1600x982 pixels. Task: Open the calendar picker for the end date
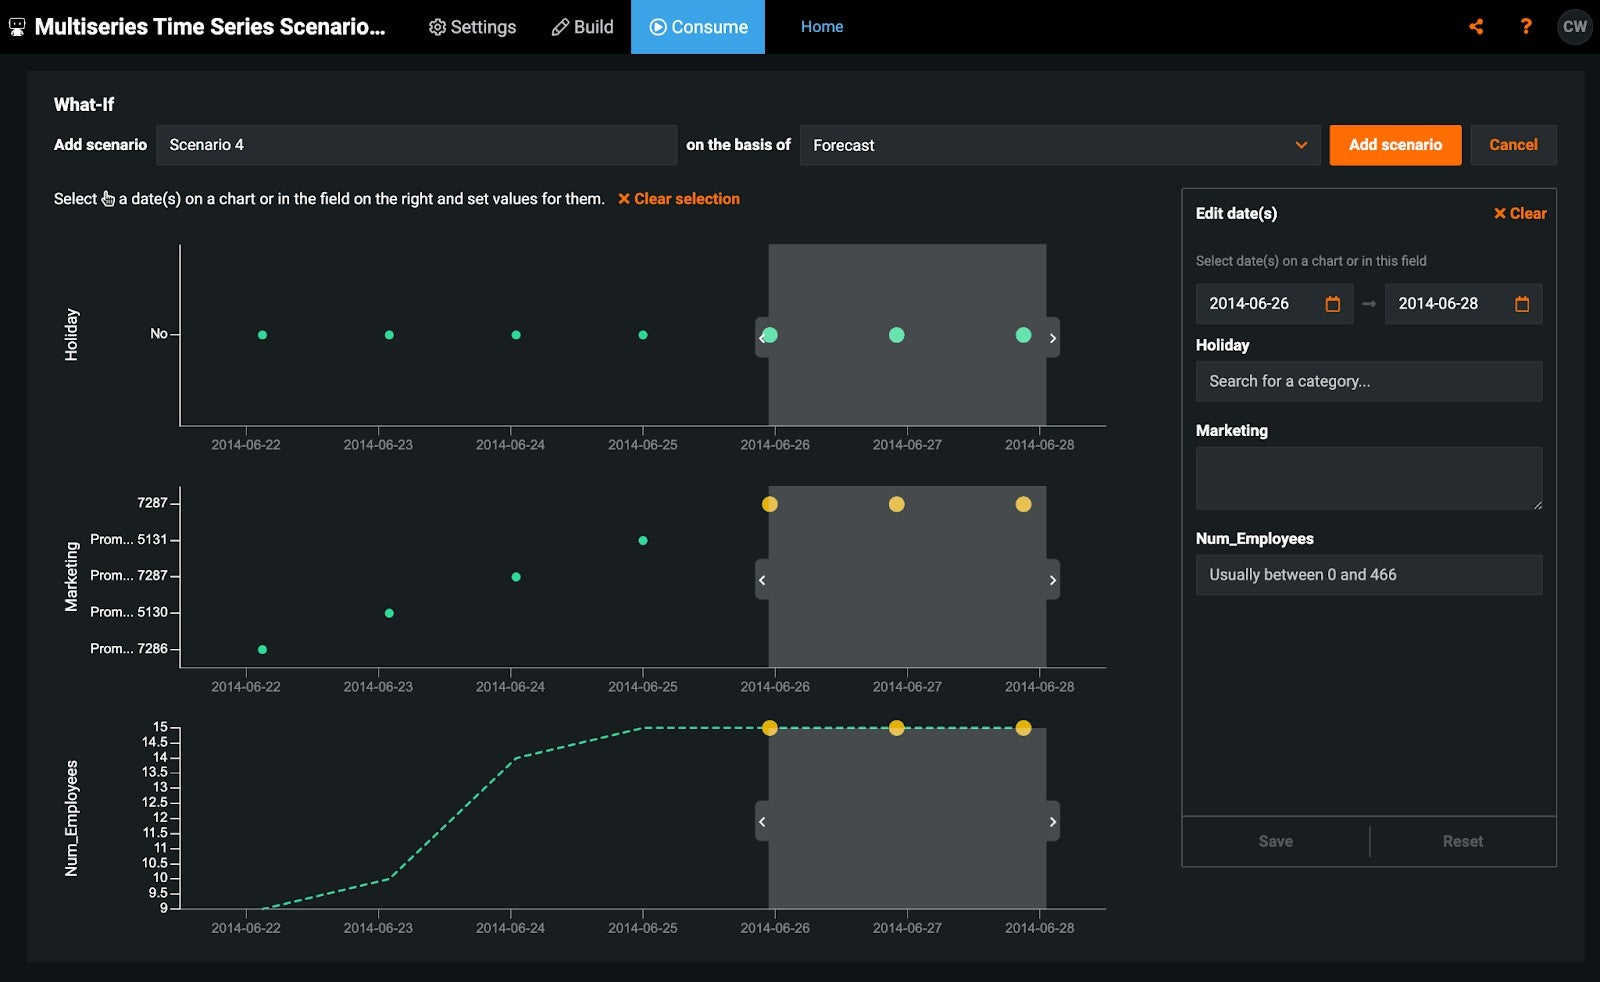tap(1523, 303)
